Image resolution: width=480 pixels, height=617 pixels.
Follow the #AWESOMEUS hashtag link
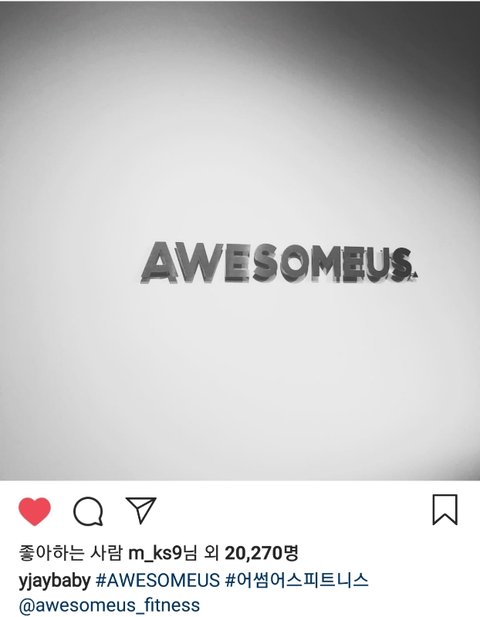(x=157, y=580)
